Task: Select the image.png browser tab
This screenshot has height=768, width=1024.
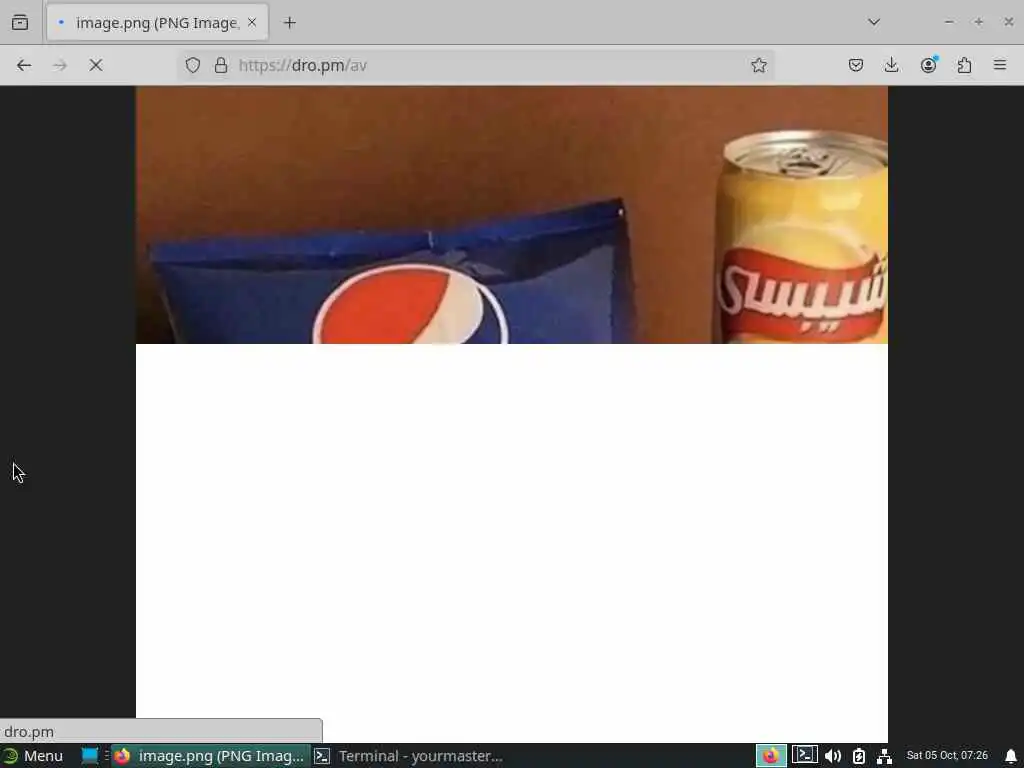Action: click(157, 23)
